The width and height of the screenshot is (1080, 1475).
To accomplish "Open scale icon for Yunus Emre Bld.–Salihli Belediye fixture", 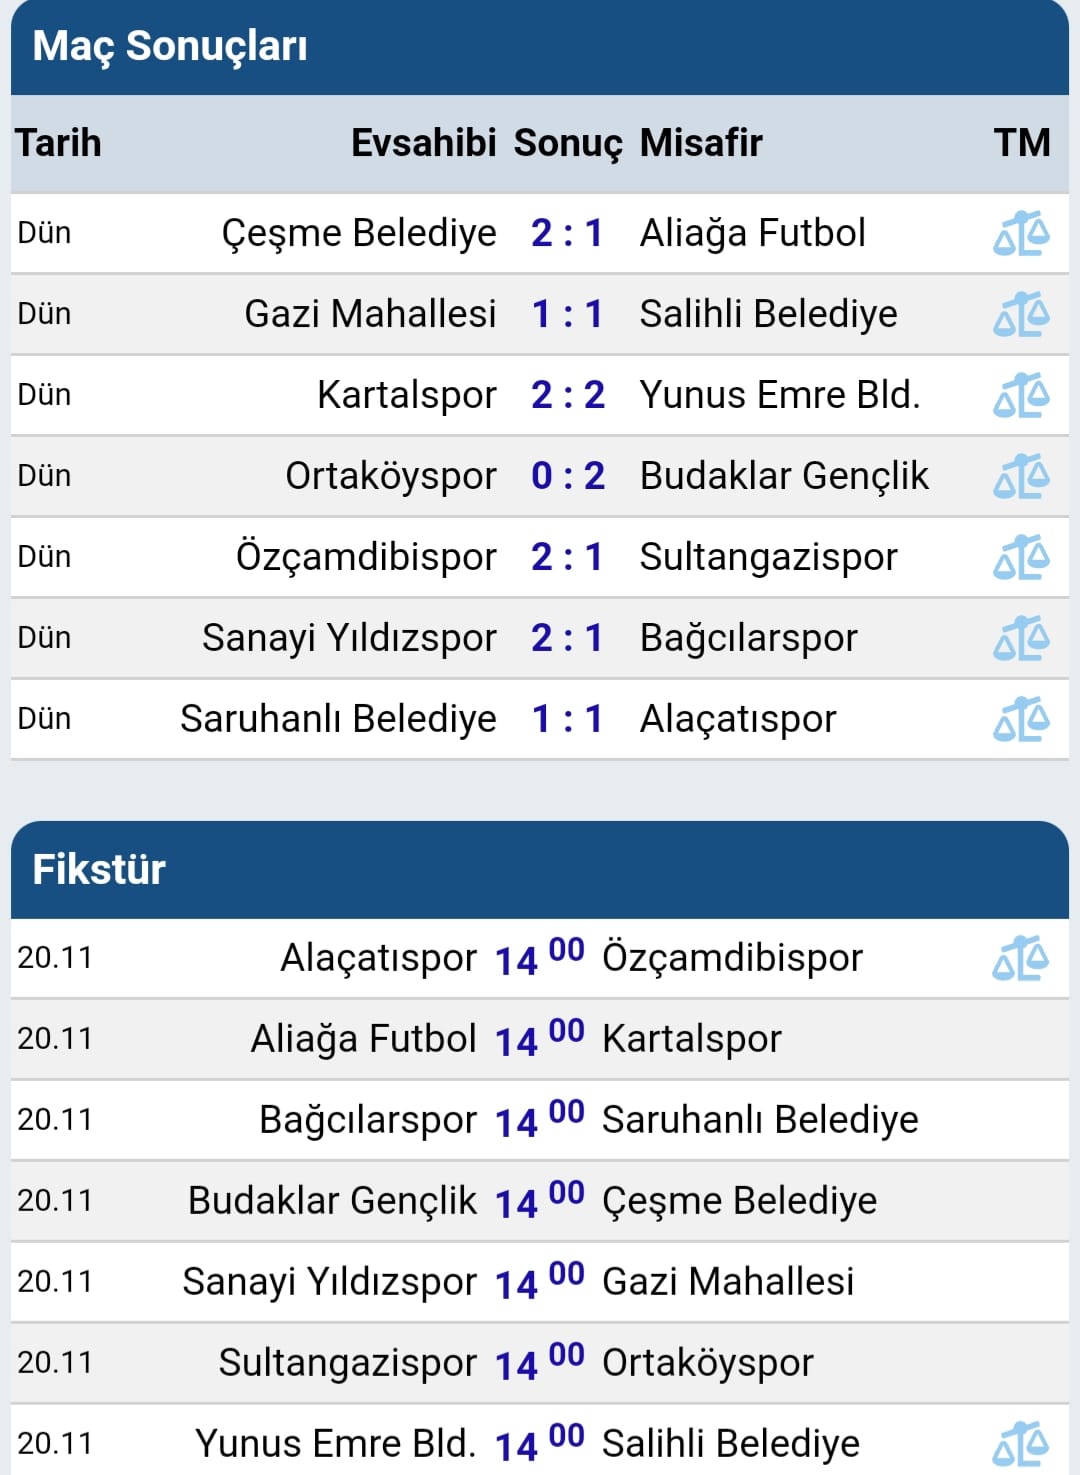I will pos(1021,1445).
